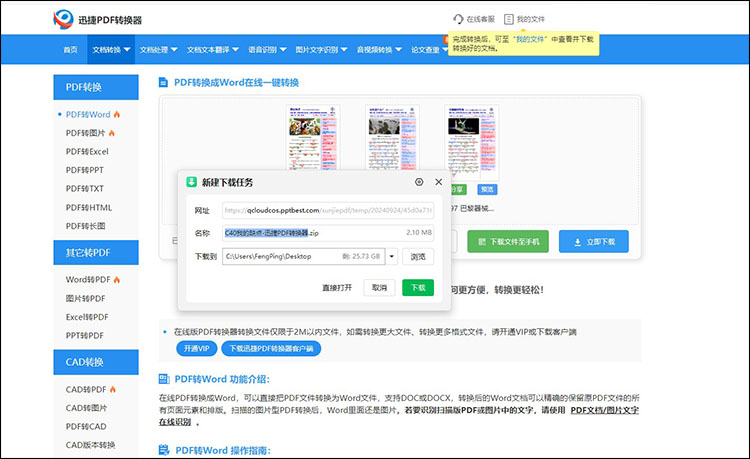Open 我的文件 link in yellow tooltip
Image resolution: width=750 pixels, height=459 pixels.
(530, 39)
